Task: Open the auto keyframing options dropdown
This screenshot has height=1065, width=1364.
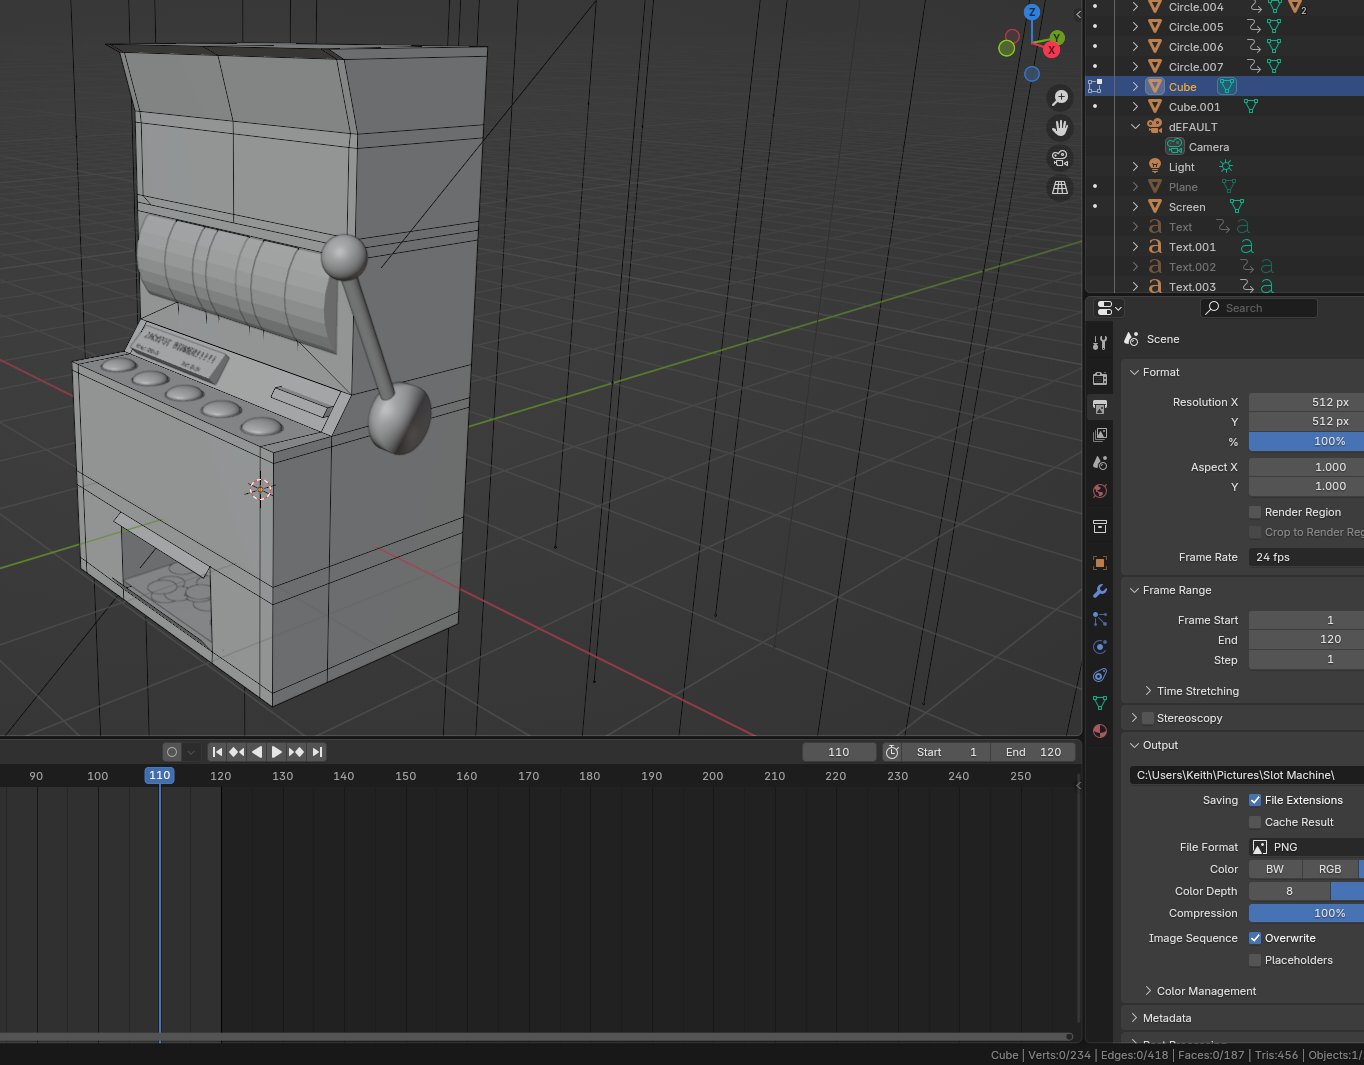Action: pyautogui.click(x=190, y=752)
